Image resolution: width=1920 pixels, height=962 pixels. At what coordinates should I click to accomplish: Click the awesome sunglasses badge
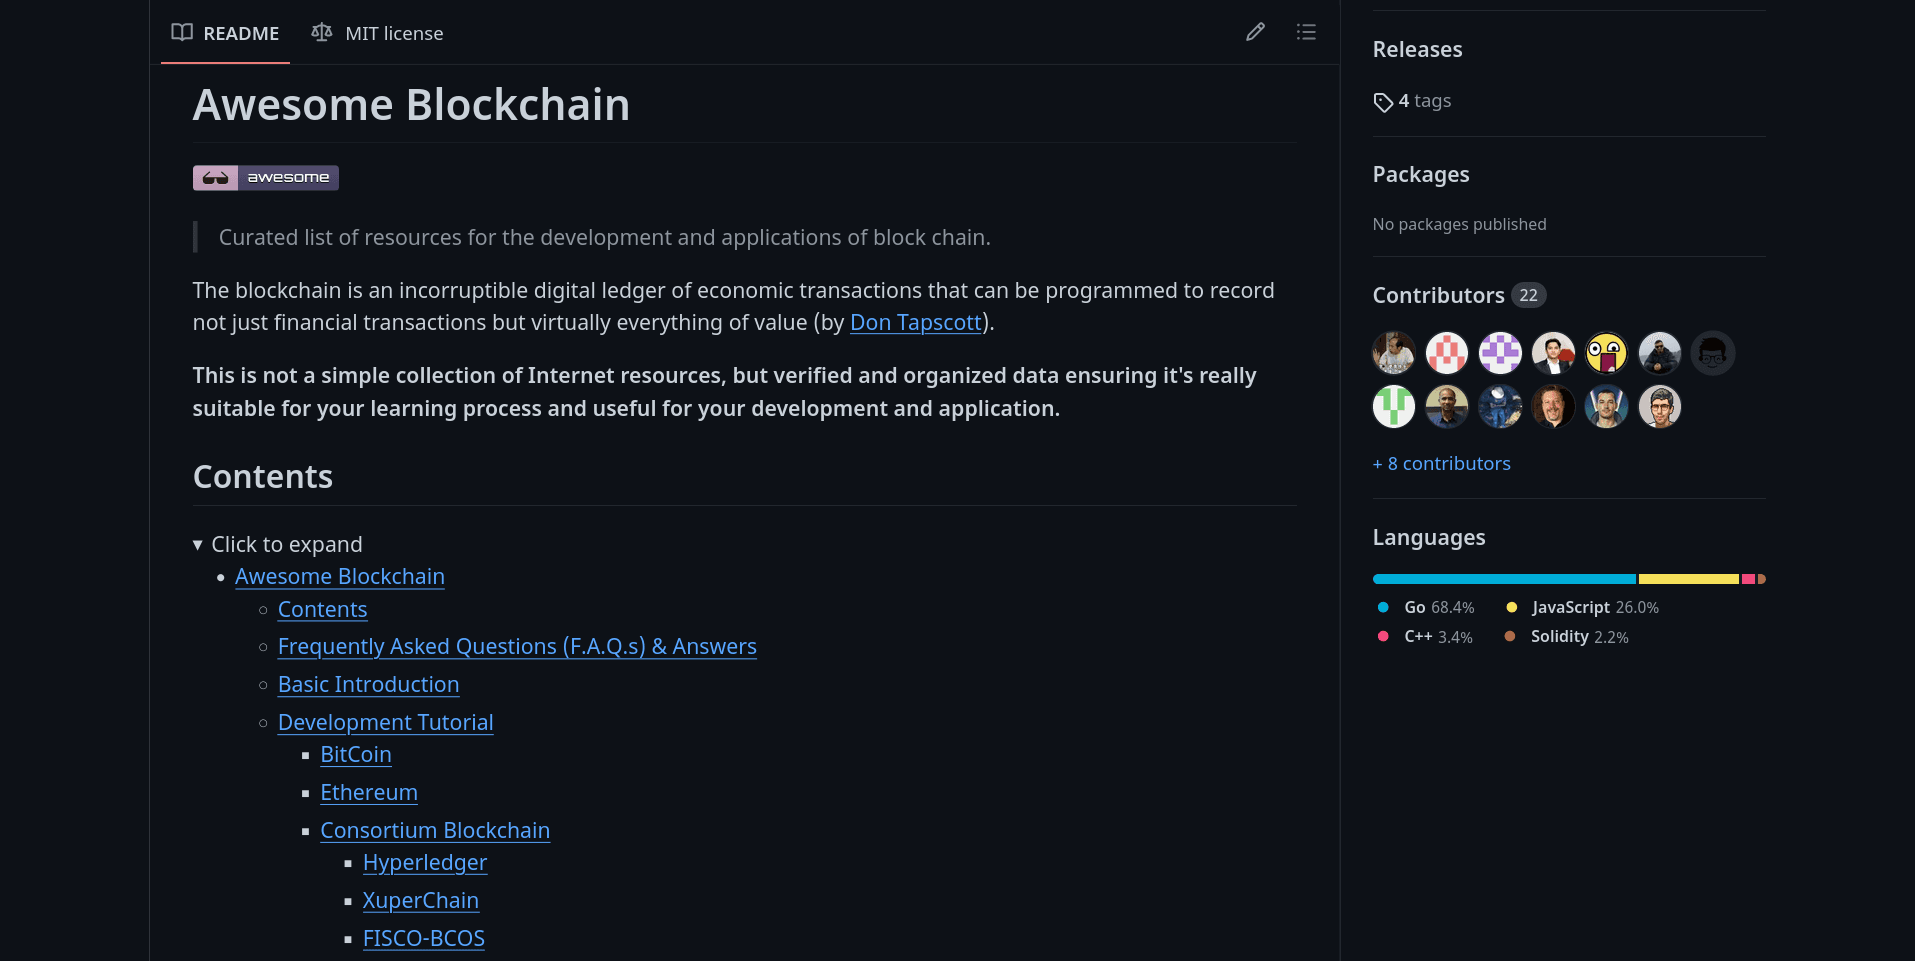(266, 178)
